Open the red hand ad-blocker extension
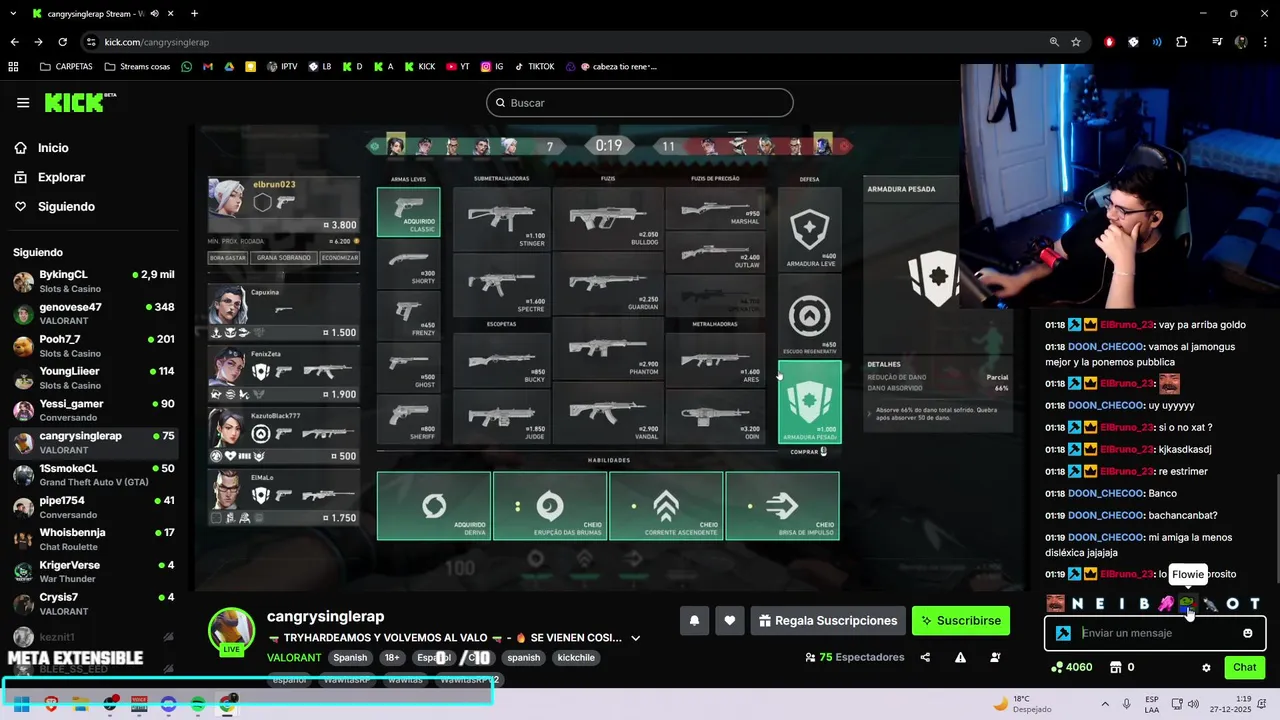The image size is (1280, 720). 1109,42
